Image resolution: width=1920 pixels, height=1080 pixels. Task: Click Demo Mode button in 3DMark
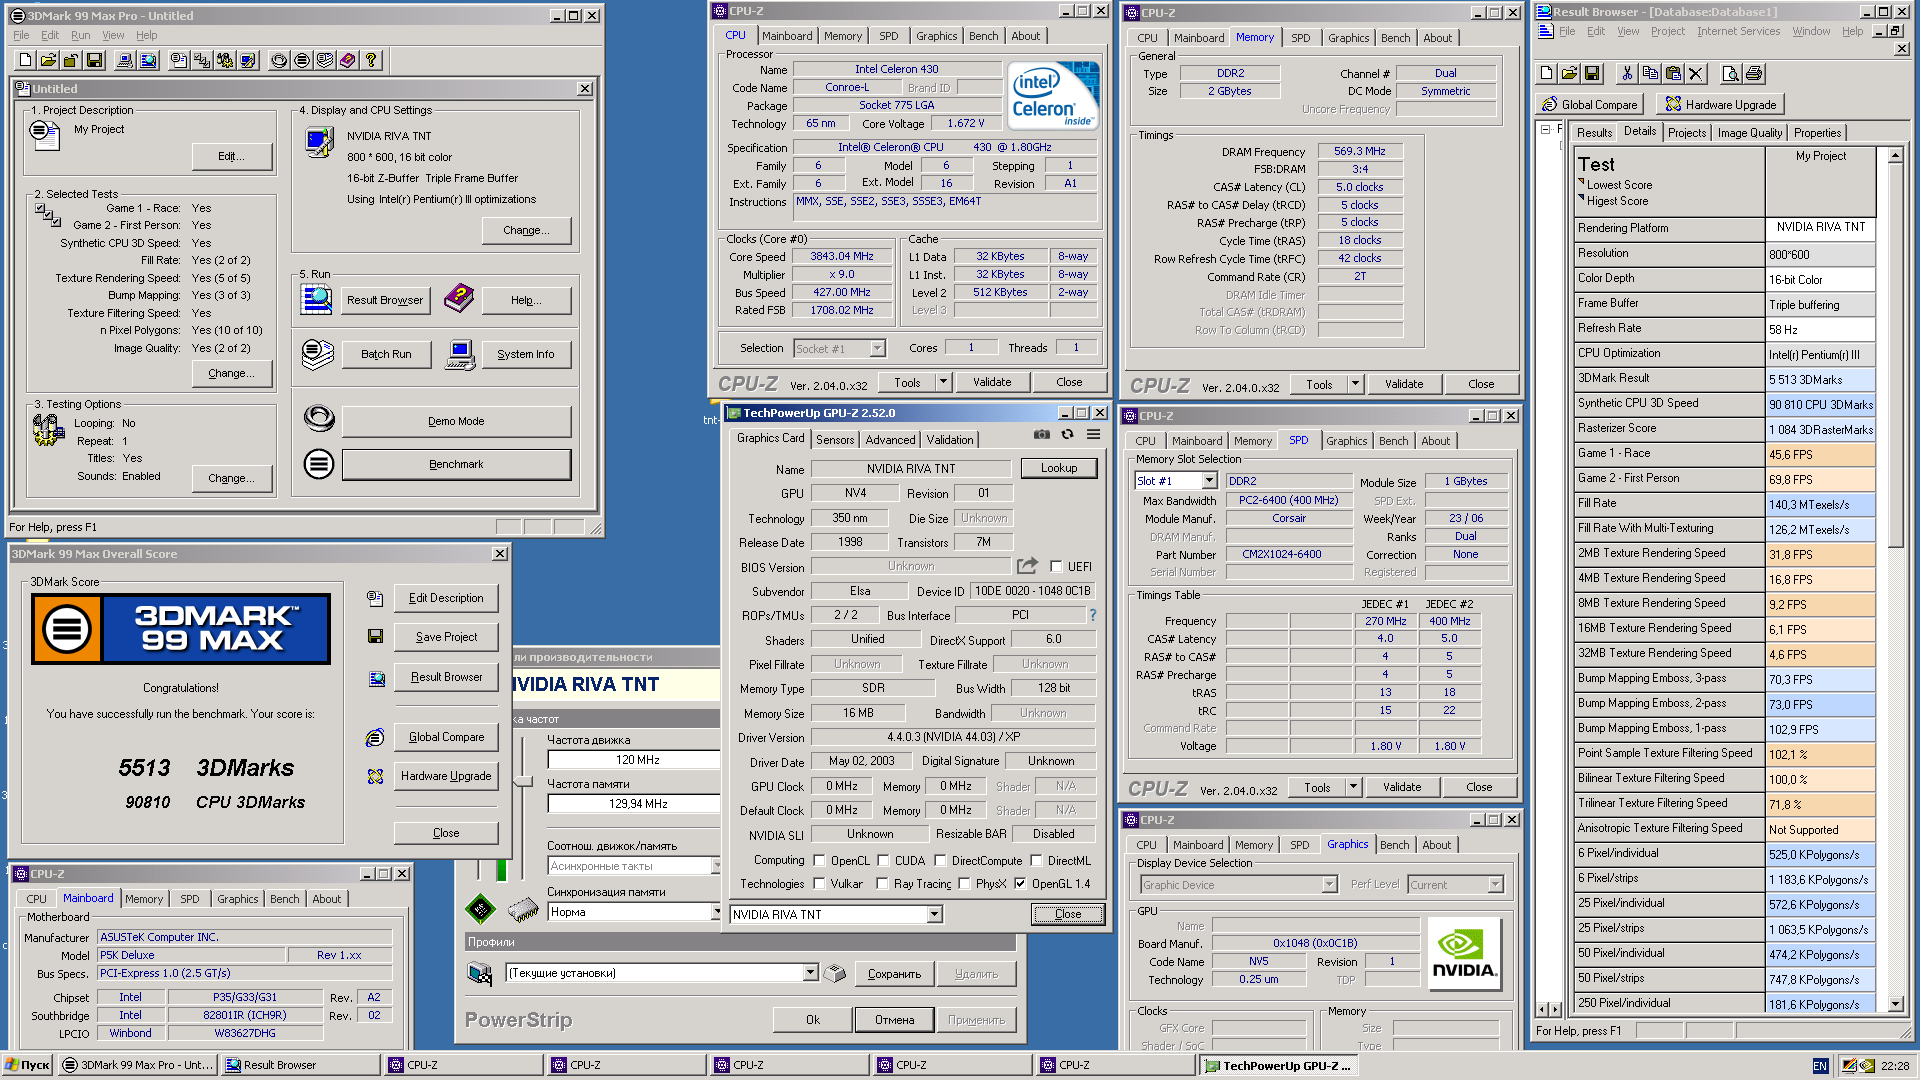[456, 421]
